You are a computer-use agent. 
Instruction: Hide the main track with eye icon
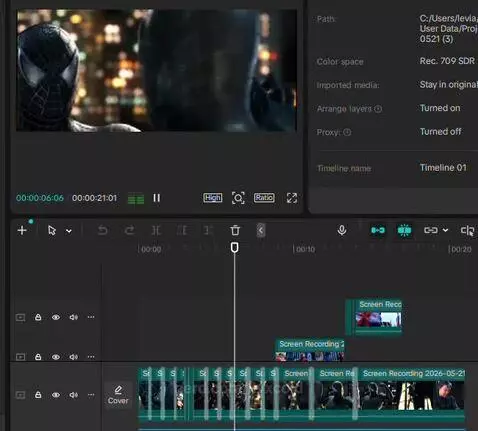56,395
